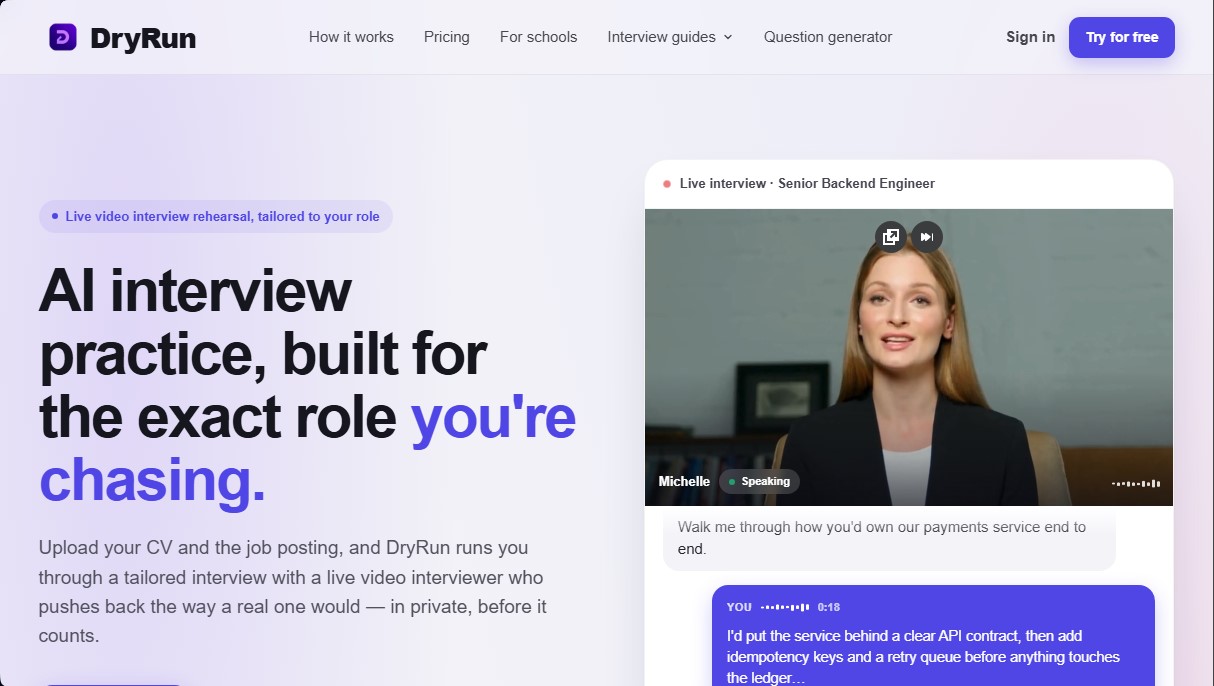Click the video audio waveform indicator
Image resolution: width=1214 pixels, height=686 pixels.
[x=1136, y=483]
